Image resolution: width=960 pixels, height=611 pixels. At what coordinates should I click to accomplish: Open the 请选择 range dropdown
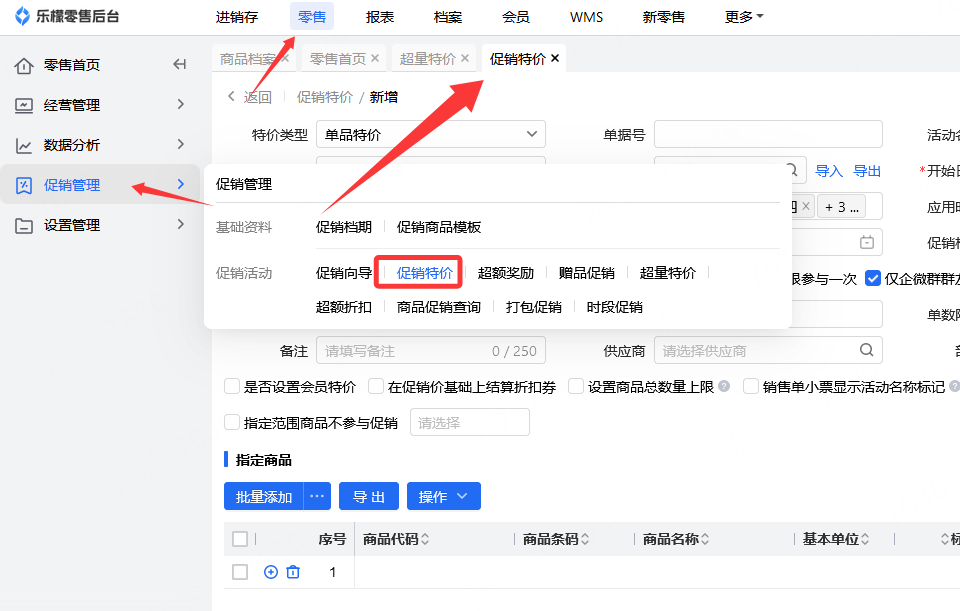470,422
